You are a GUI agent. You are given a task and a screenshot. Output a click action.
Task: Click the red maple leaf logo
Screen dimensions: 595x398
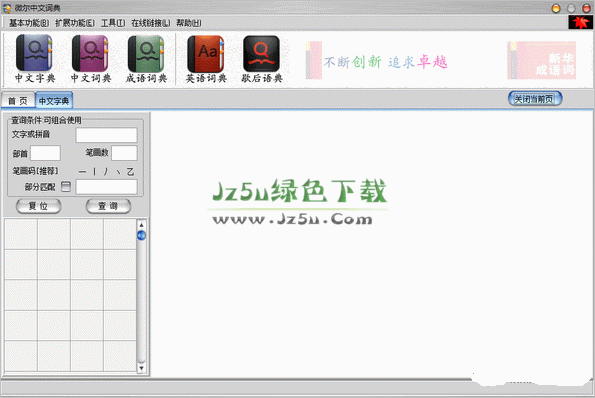pos(580,22)
